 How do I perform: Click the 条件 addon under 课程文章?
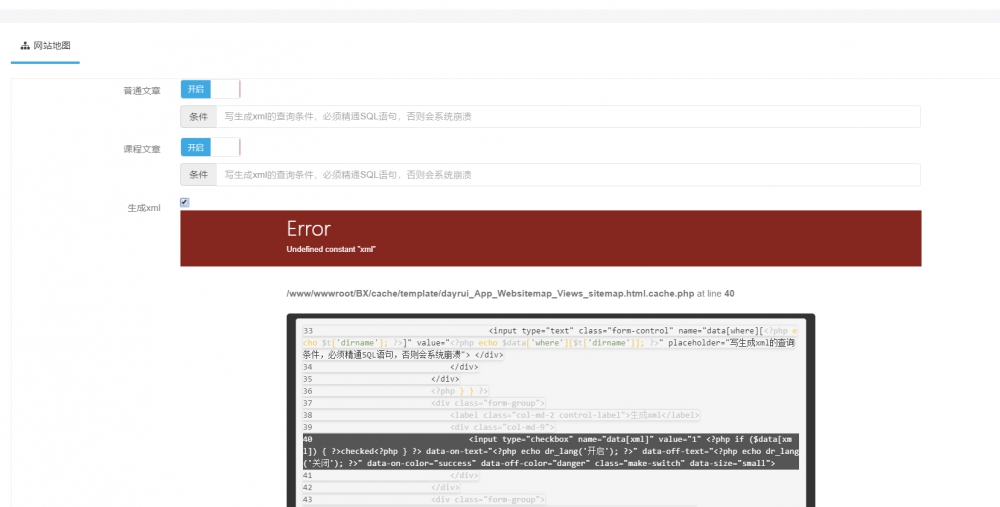[x=198, y=175]
